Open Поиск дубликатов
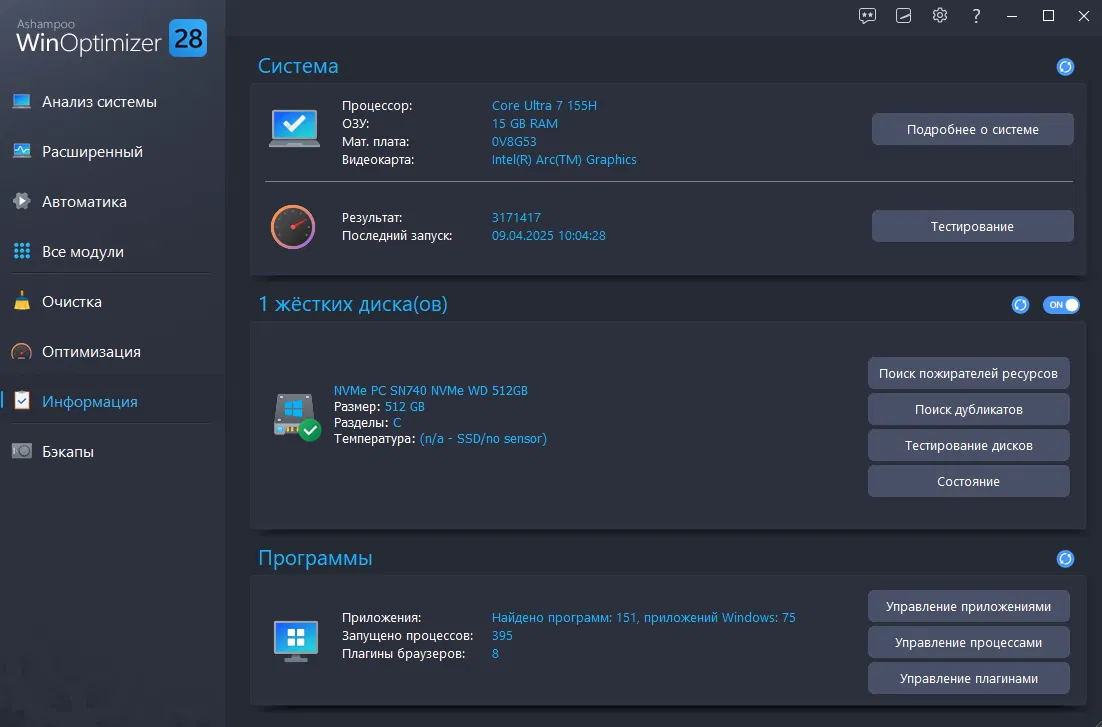Image resolution: width=1102 pixels, height=727 pixels. (968, 409)
